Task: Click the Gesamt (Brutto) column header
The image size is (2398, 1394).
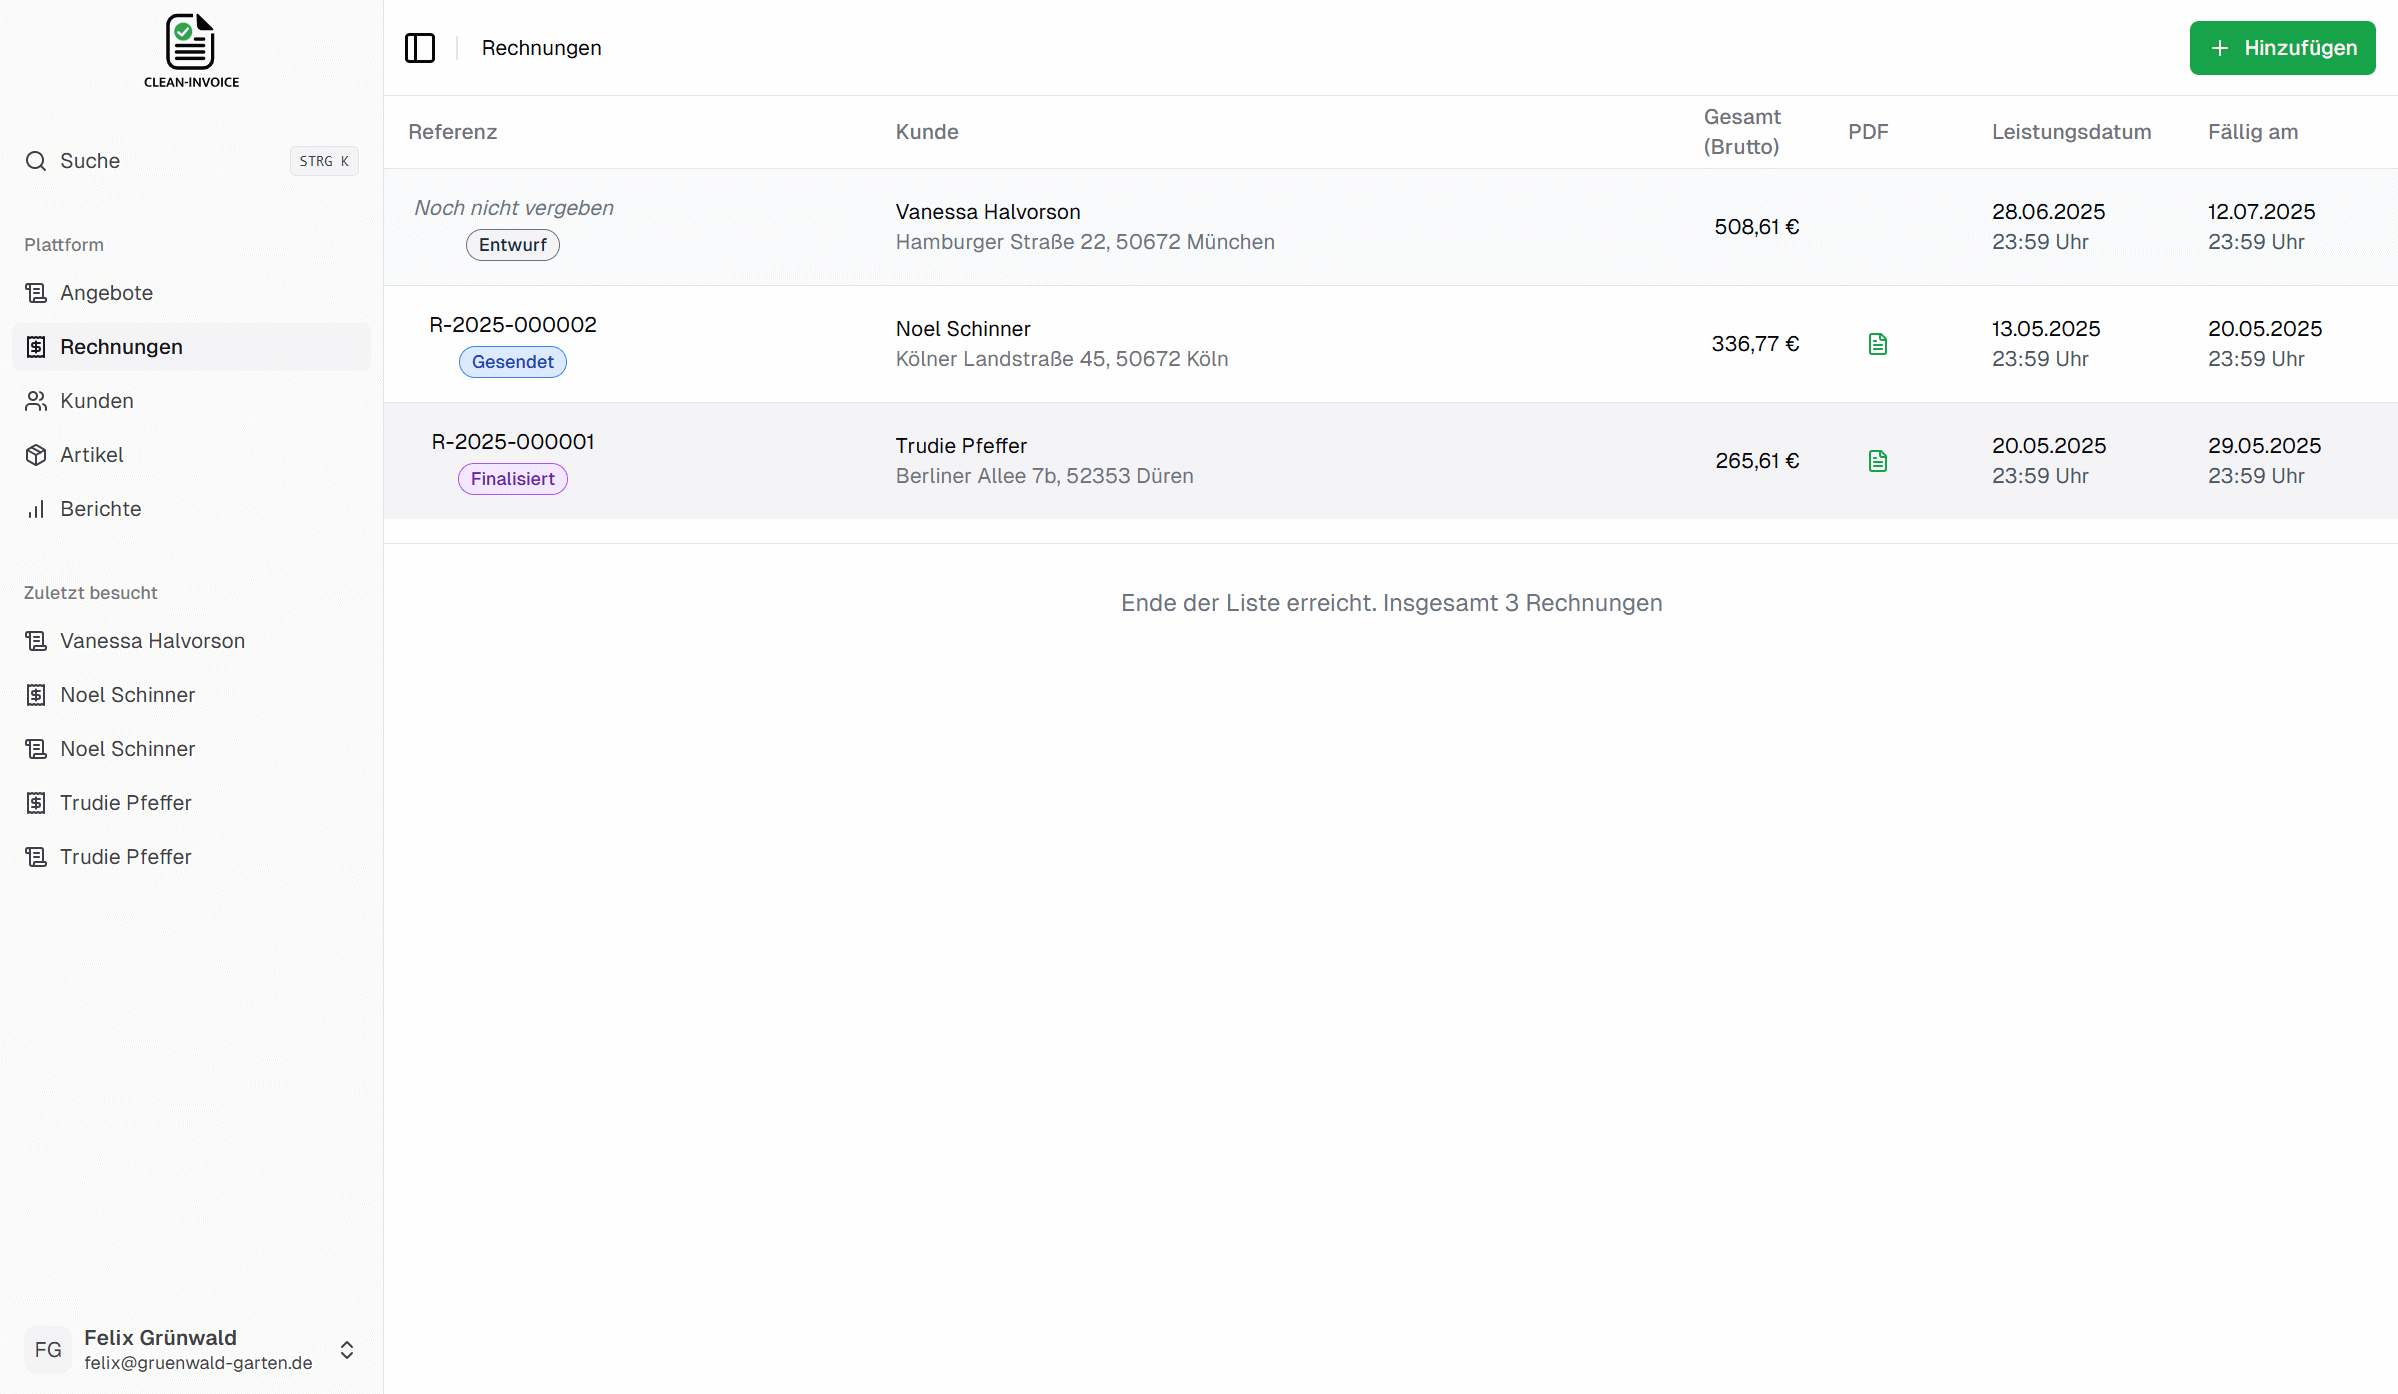Action: [1742, 132]
